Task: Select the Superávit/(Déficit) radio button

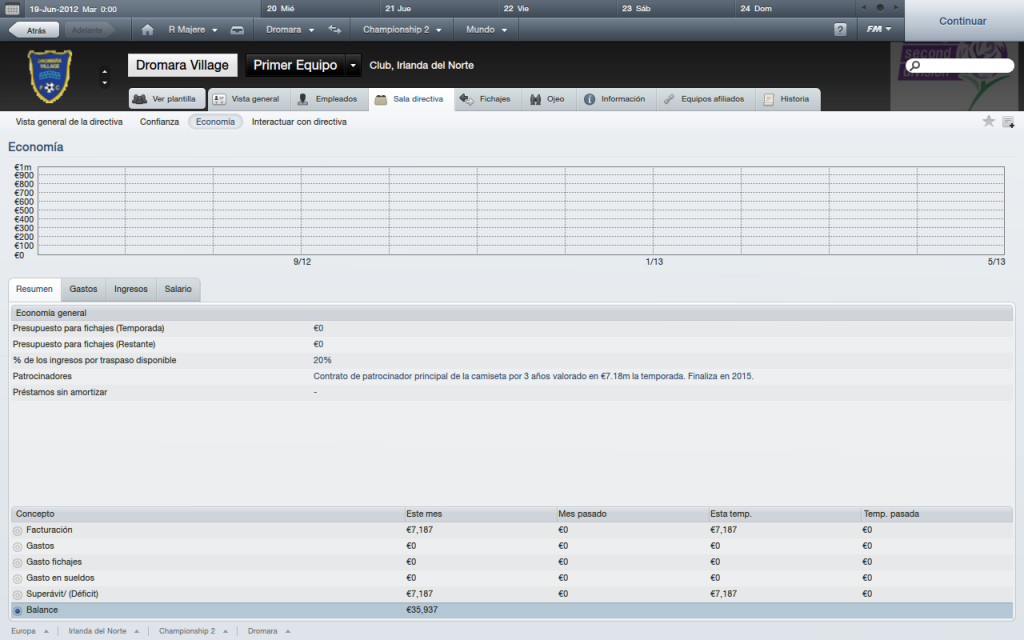Action: [x=18, y=594]
